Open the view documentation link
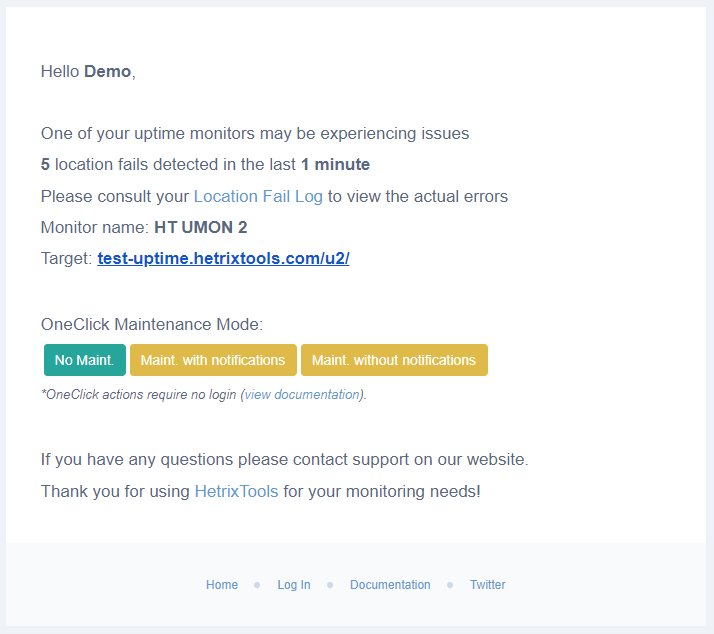Viewport: 714px width, 634px height. coord(303,394)
